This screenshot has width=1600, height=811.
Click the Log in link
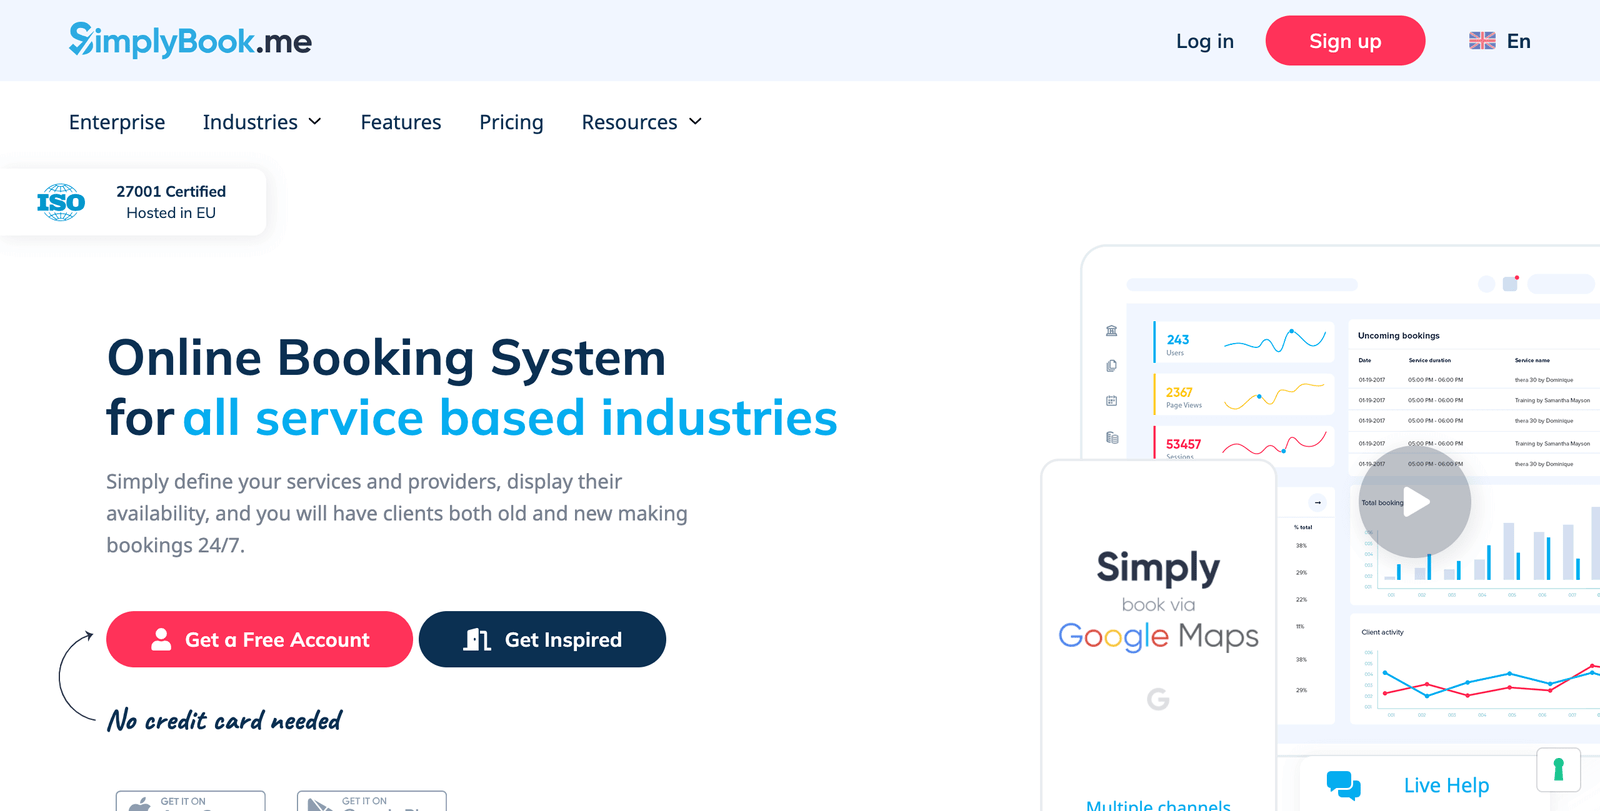point(1204,41)
